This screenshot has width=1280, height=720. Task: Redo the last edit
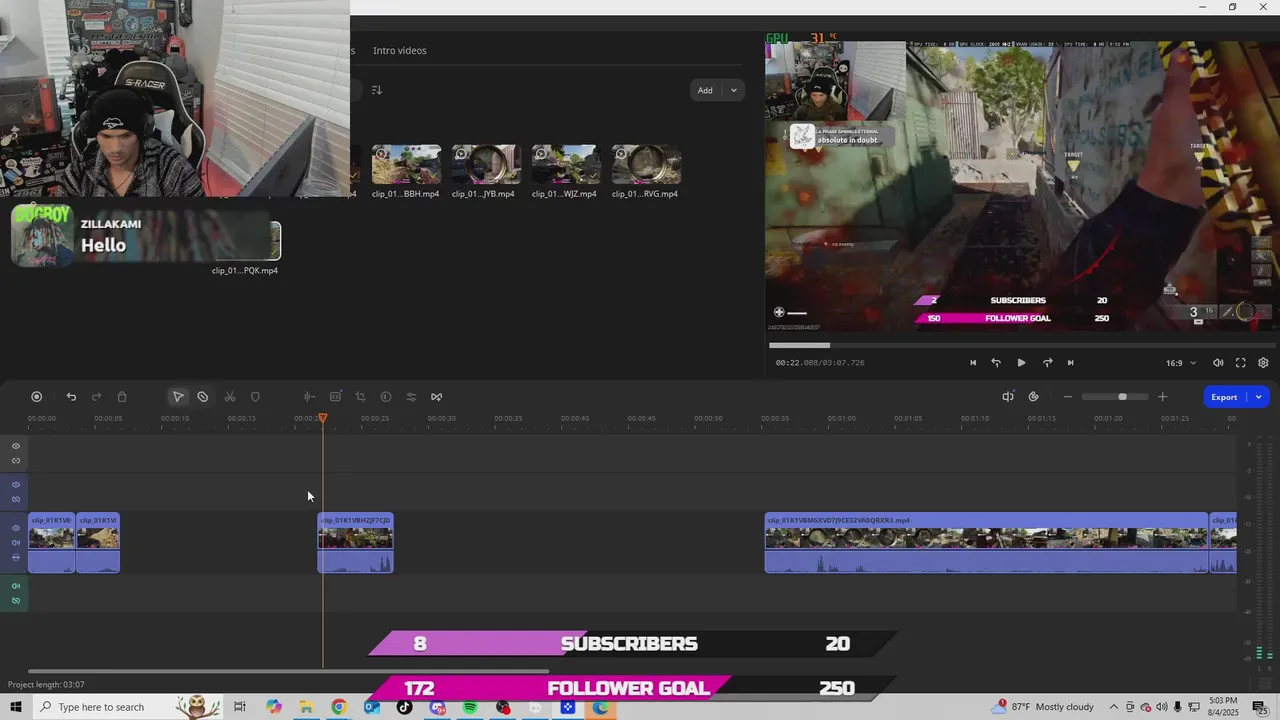coord(96,397)
